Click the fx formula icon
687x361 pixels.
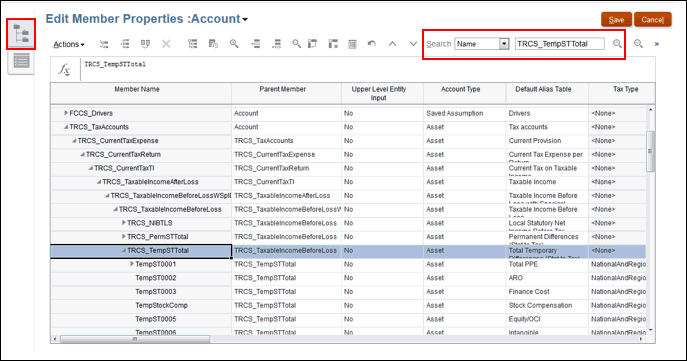click(x=64, y=69)
